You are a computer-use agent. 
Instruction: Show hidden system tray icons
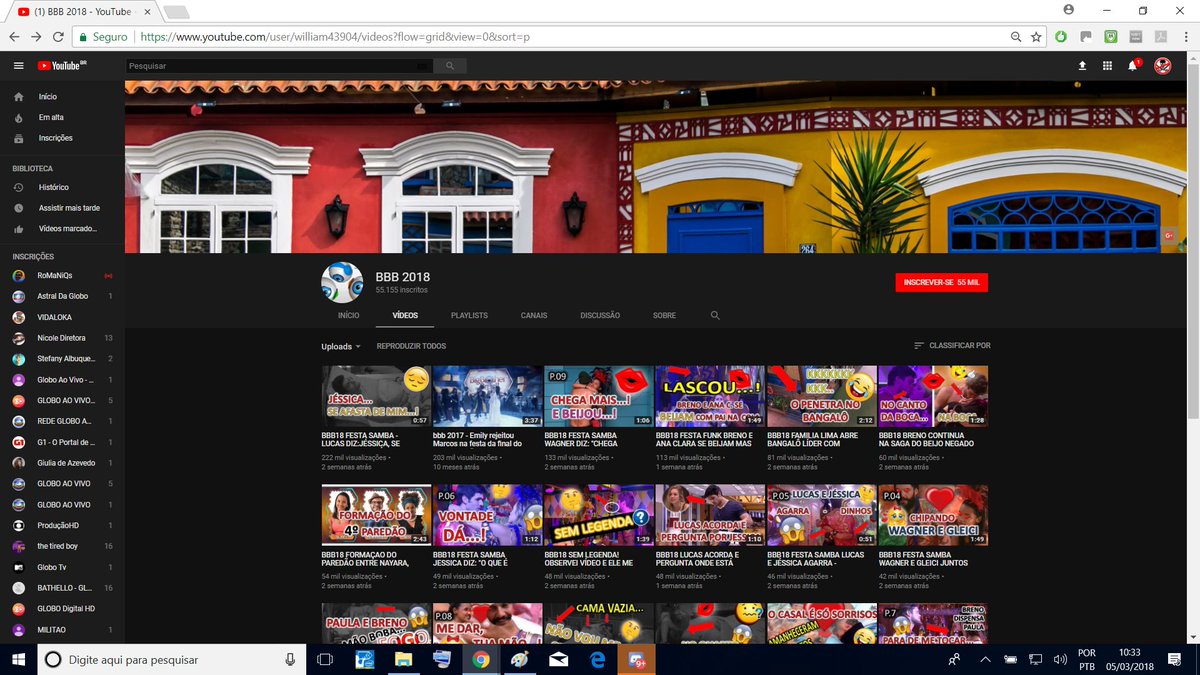pyautogui.click(x=986, y=659)
